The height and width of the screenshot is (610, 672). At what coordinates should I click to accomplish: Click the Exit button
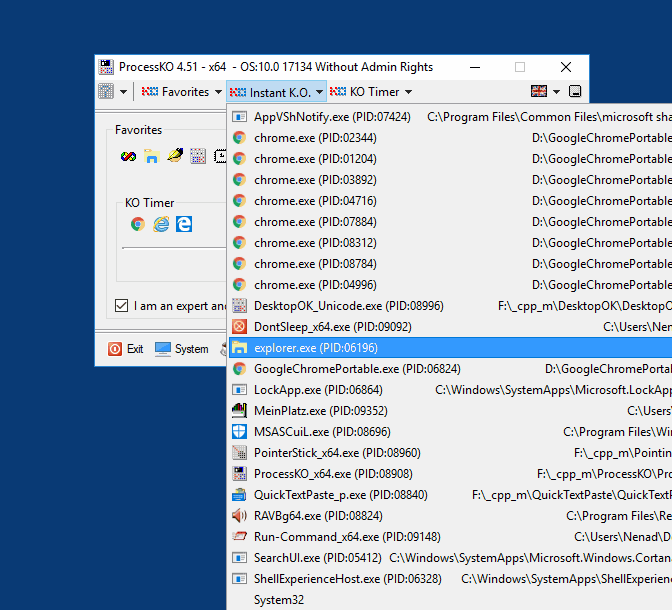[126, 349]
